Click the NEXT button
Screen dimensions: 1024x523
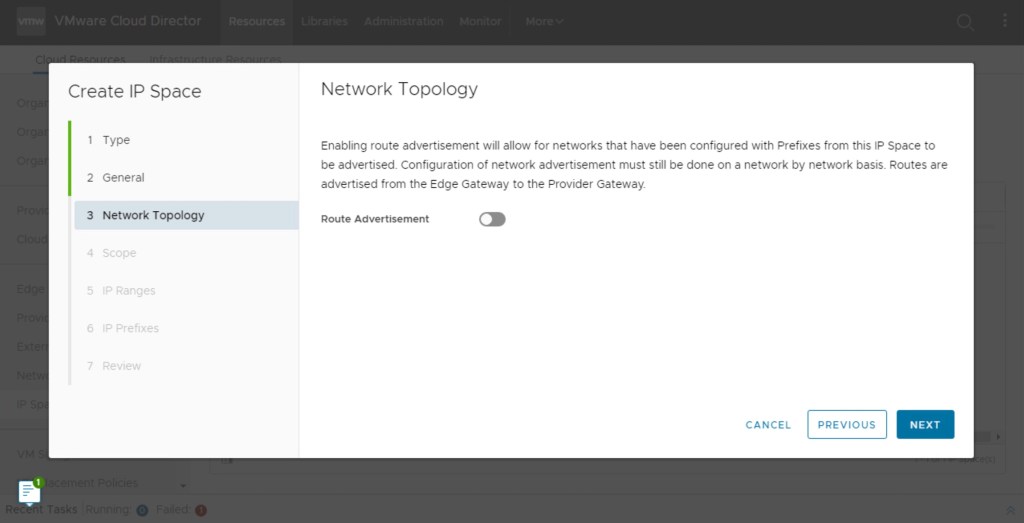click(x=925, y=424)
